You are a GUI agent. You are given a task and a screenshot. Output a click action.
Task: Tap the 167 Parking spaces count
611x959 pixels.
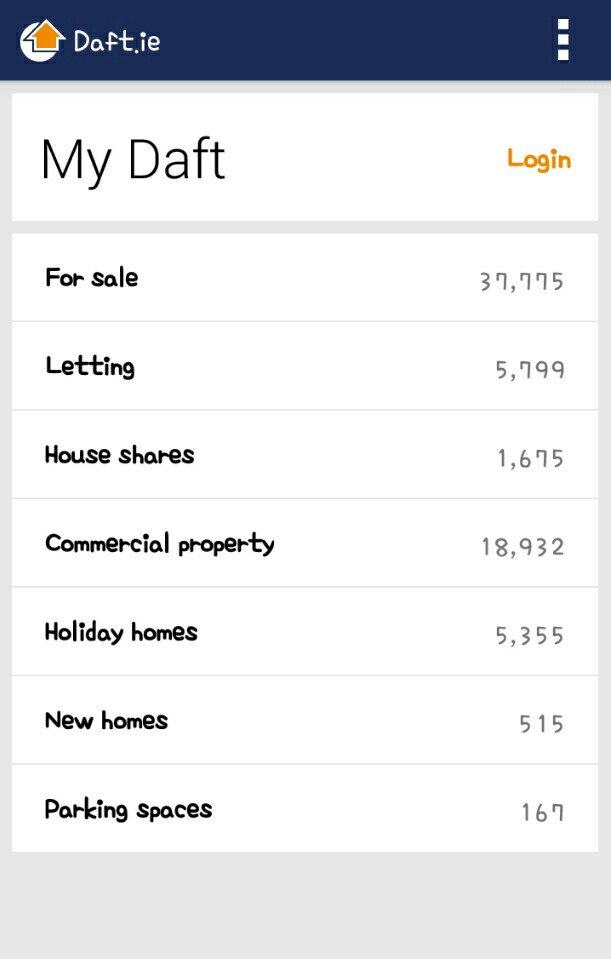tap(542, 812)
